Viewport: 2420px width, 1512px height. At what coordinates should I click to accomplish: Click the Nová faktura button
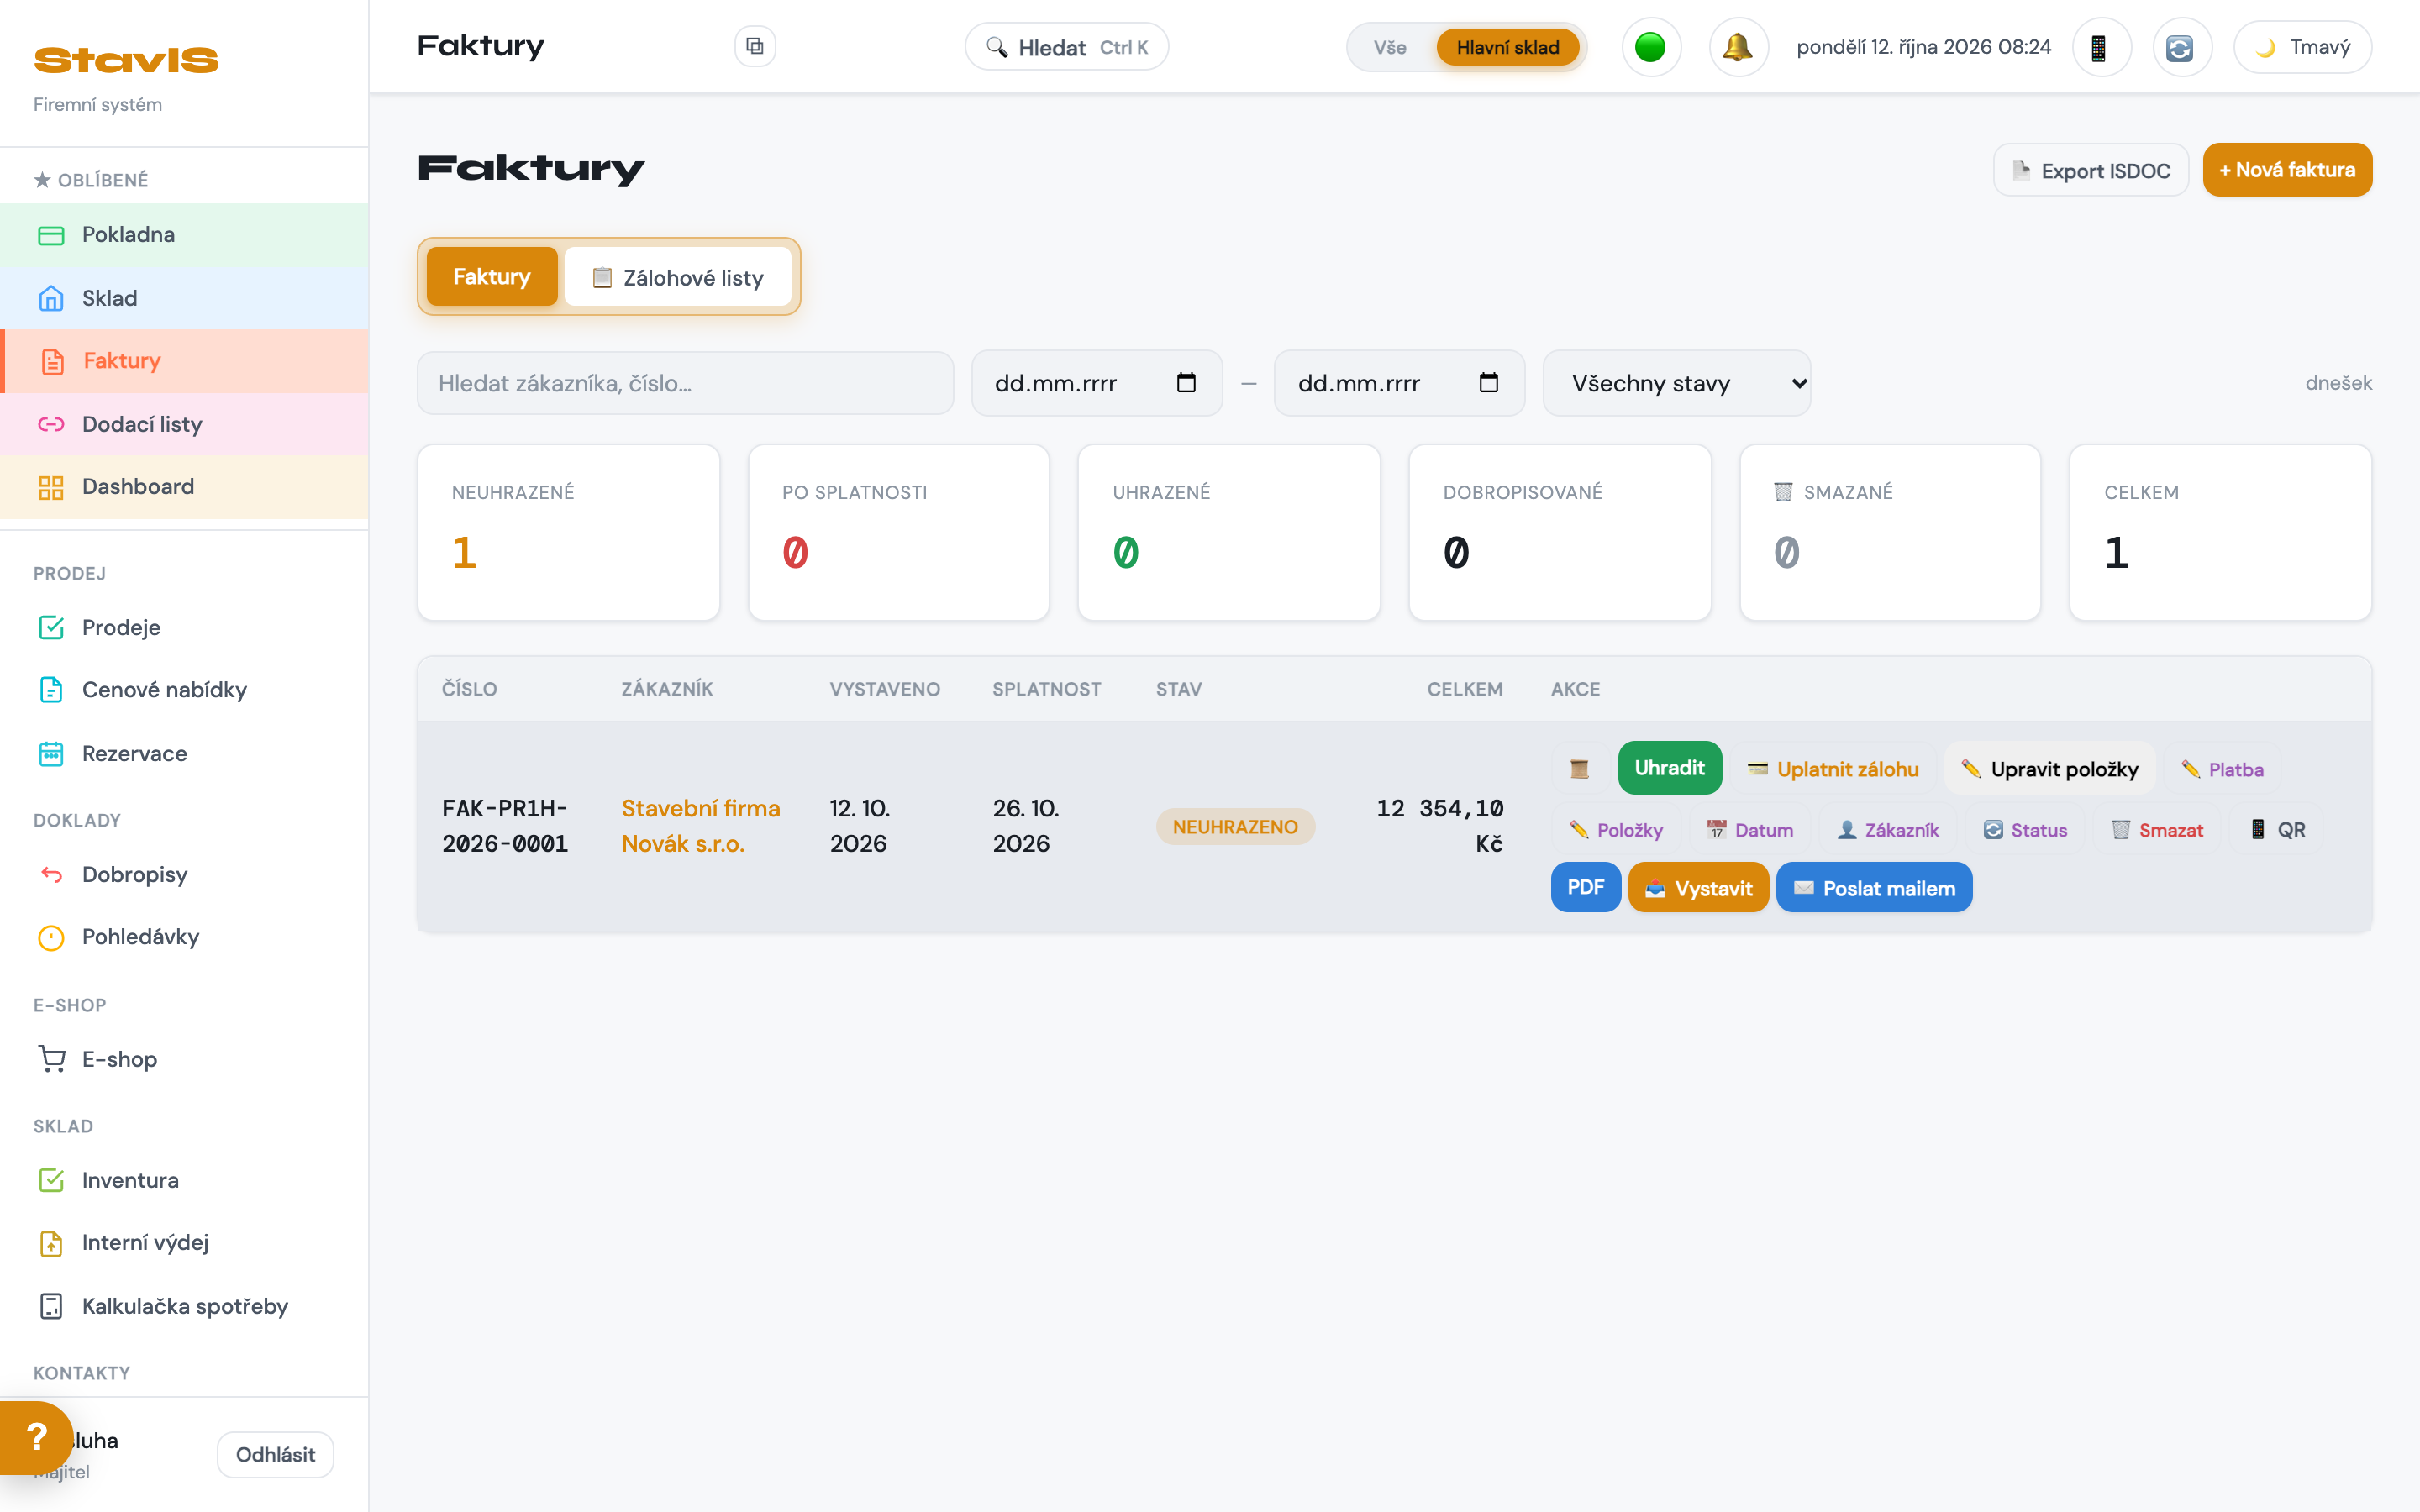[2287, 170]
